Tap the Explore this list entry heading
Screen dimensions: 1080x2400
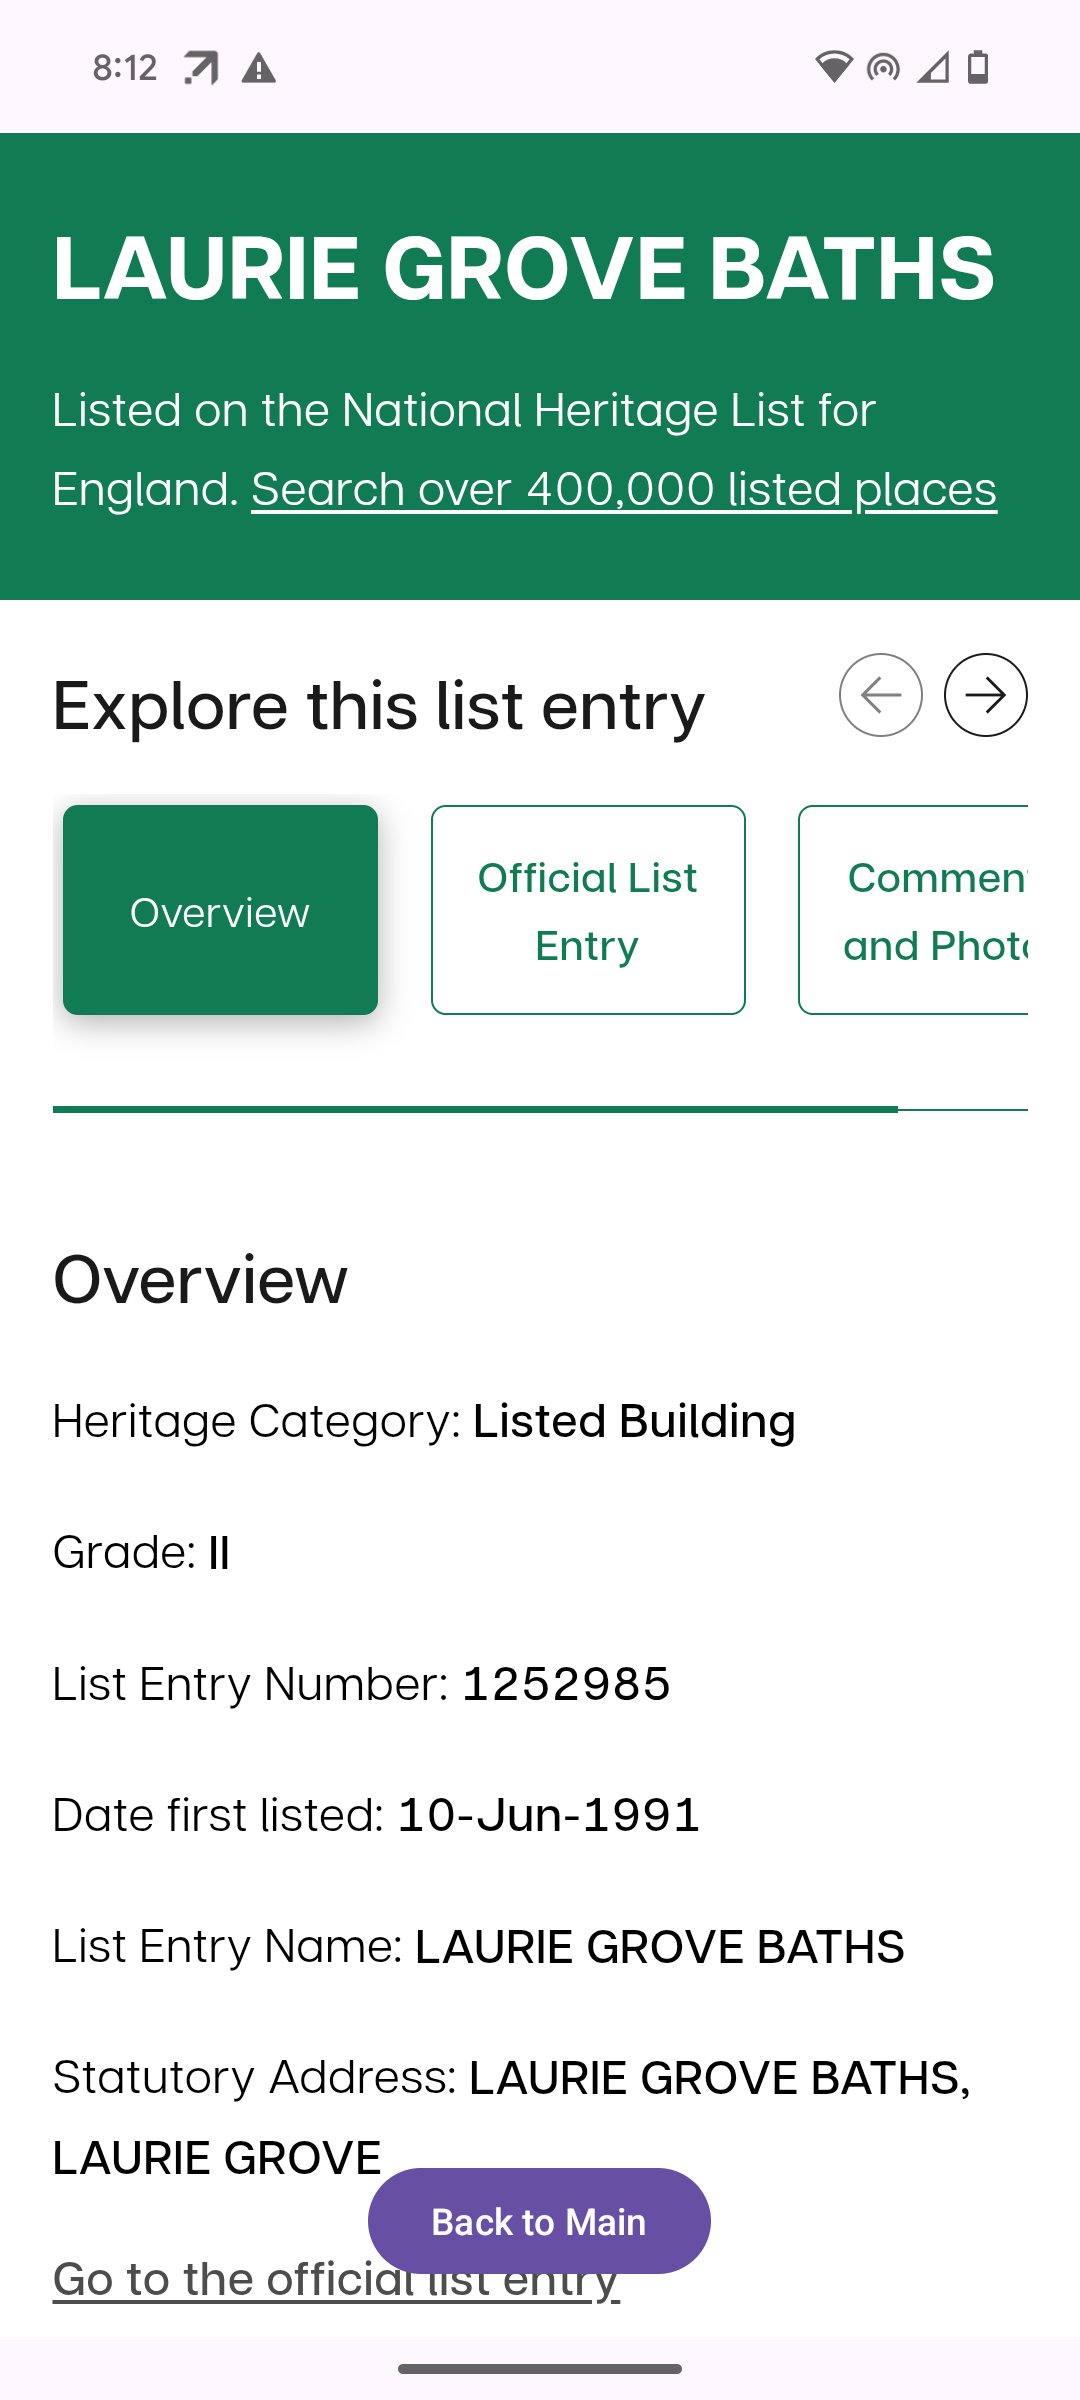tap(379, 705)
